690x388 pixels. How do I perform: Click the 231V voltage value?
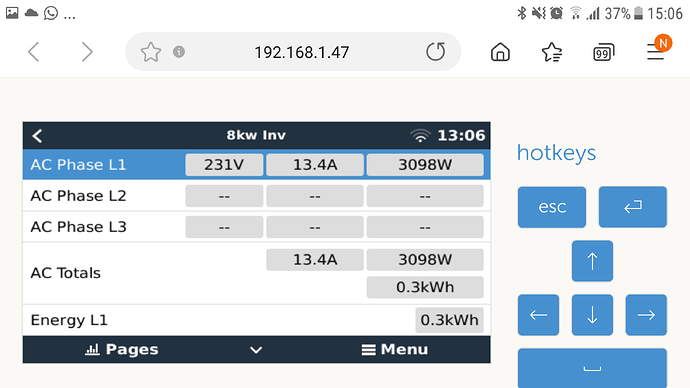224,165
